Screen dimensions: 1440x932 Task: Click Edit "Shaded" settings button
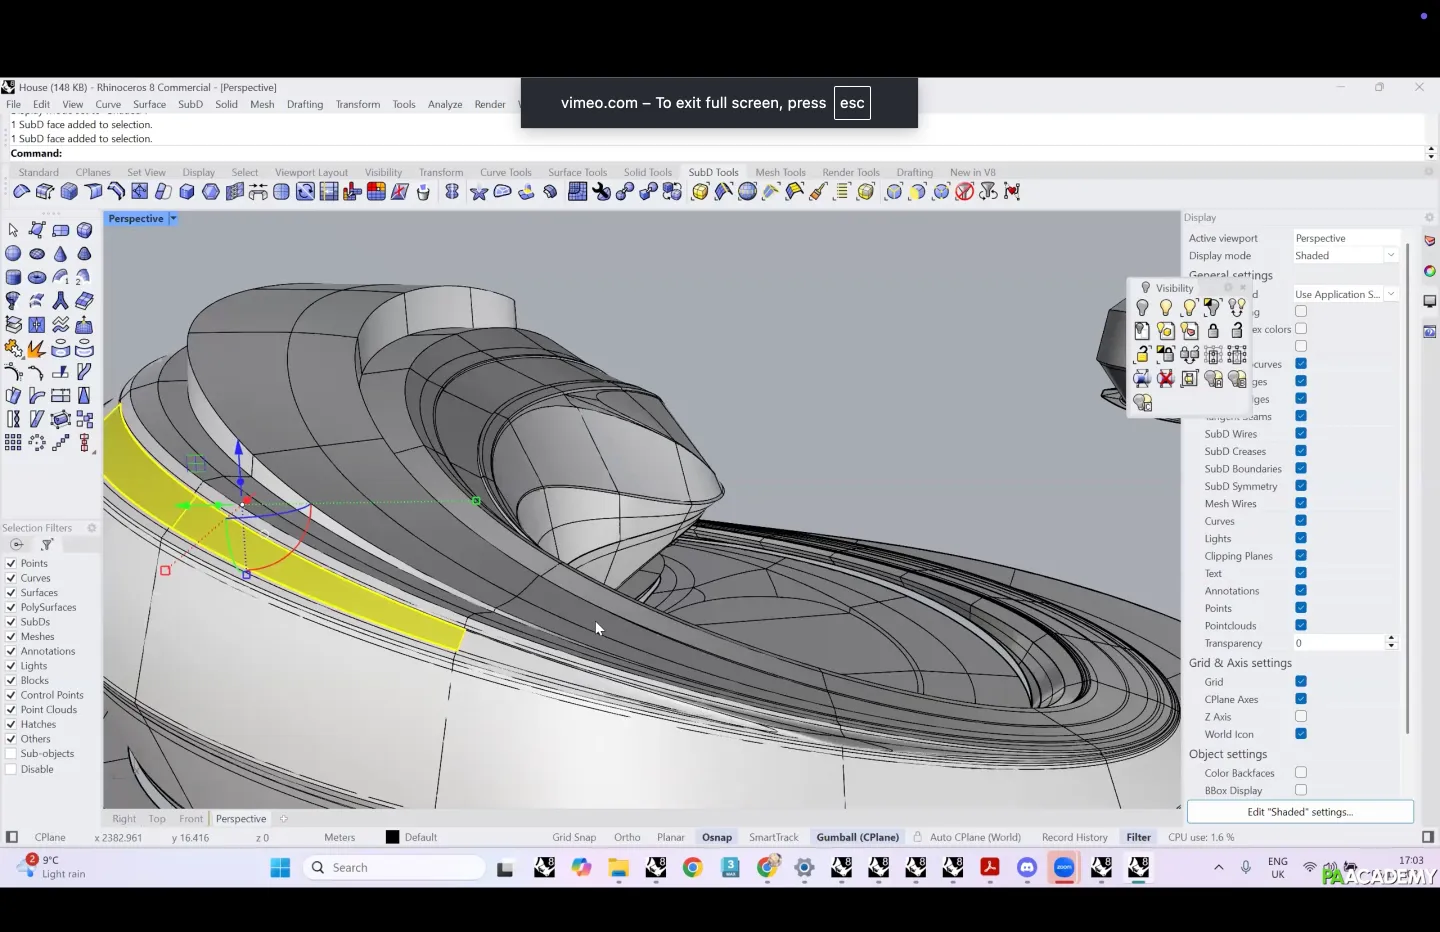(x=1300, y=812)
